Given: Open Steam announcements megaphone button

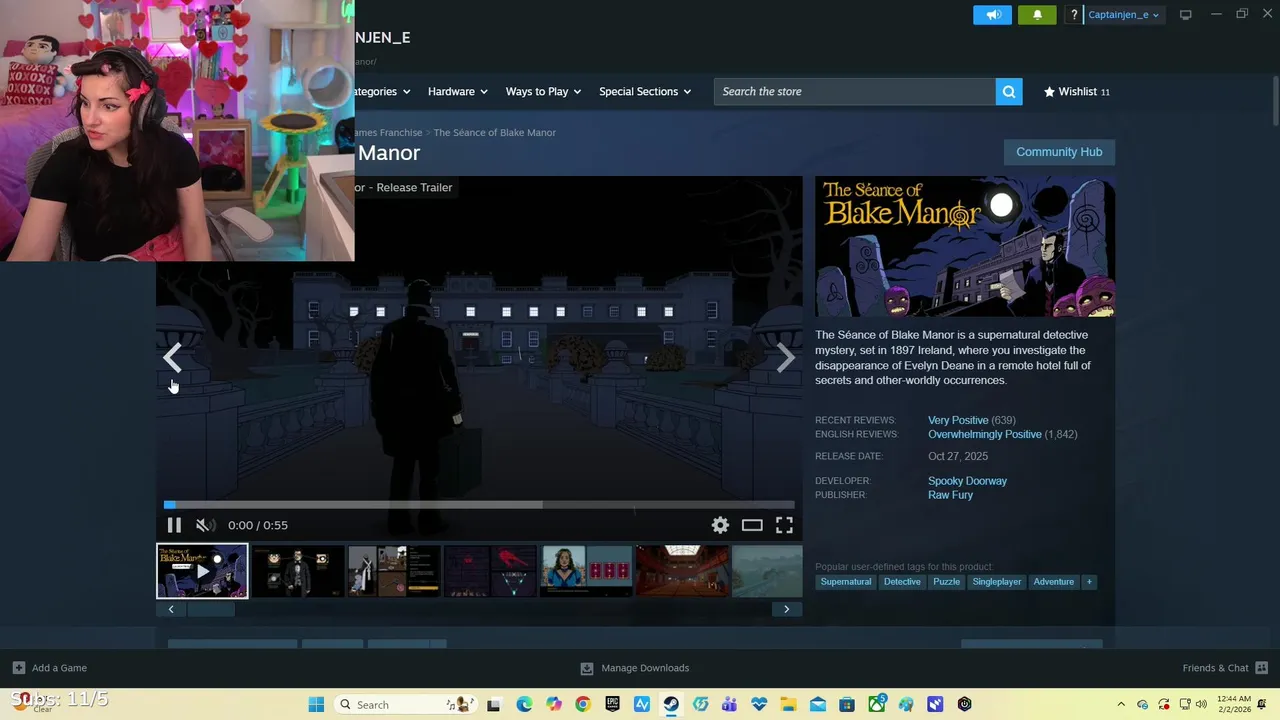Looking at the screenshot, I should 992,15.
